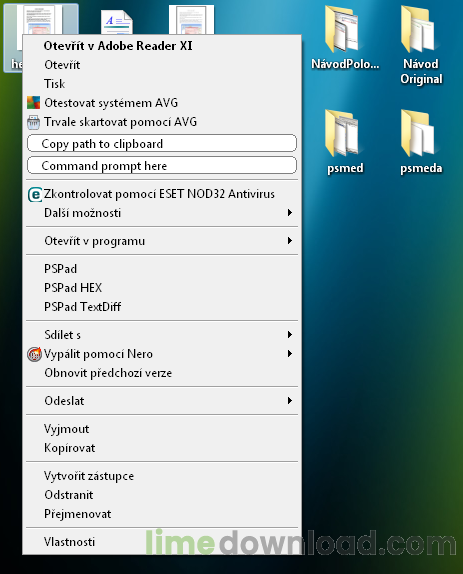Select the Copy path to clipboard entry
Image resolution: width=463 pixels, height=574 pixels.
tap(162, 144)
